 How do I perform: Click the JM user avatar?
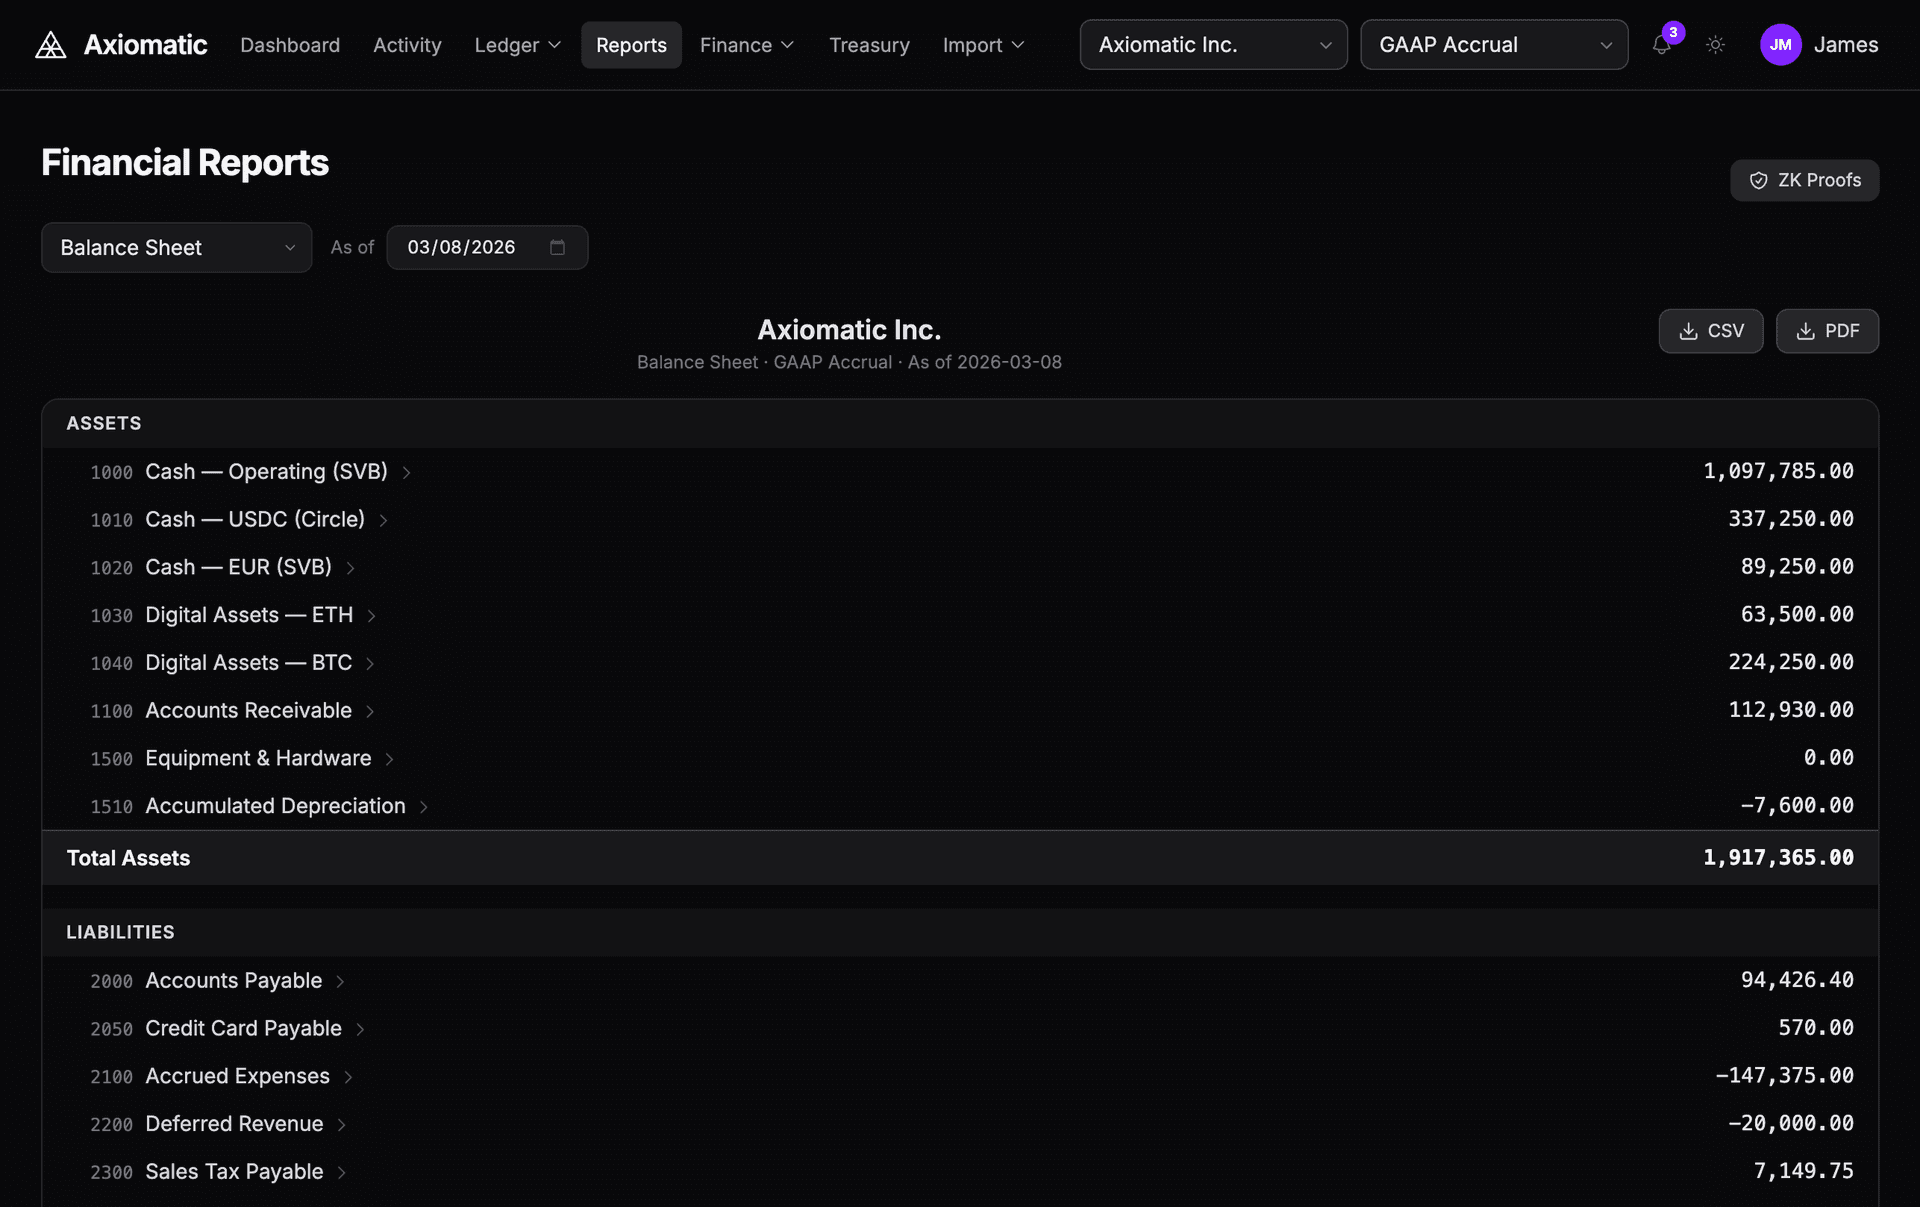pos(1780,45)
